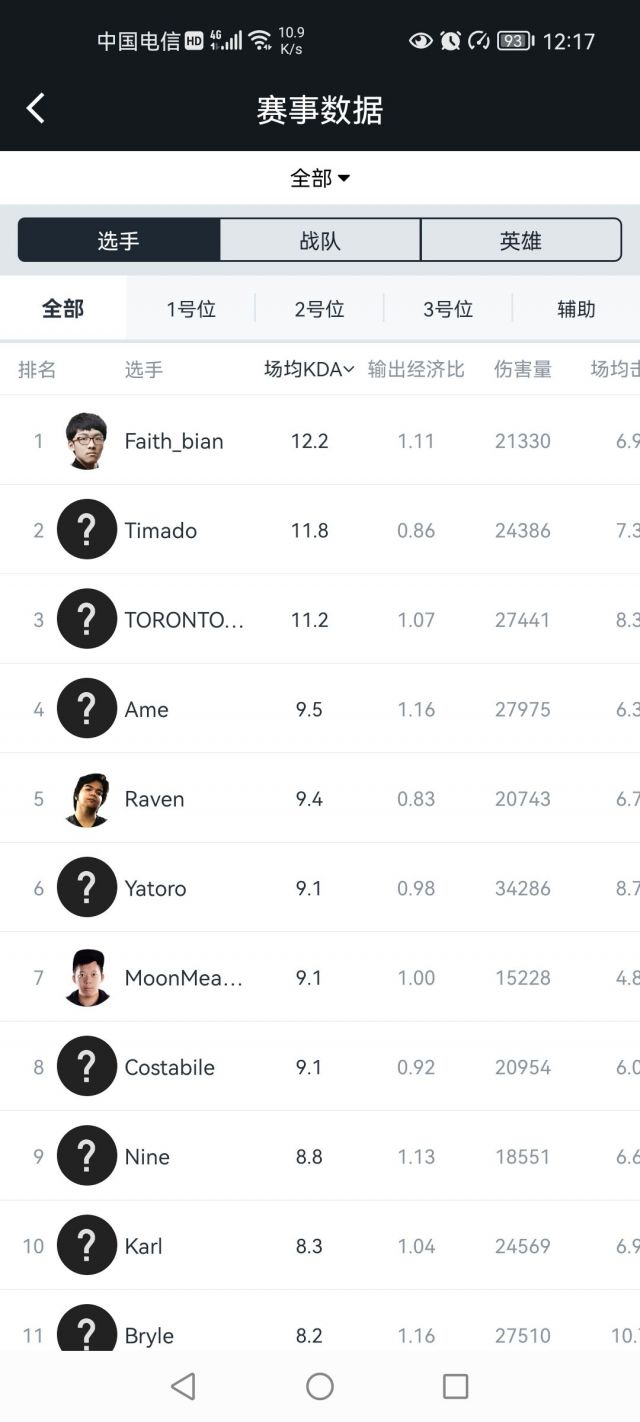640x1422 pixels.
Task: Sort by 场均KDA column header
Action: point(308,370)
